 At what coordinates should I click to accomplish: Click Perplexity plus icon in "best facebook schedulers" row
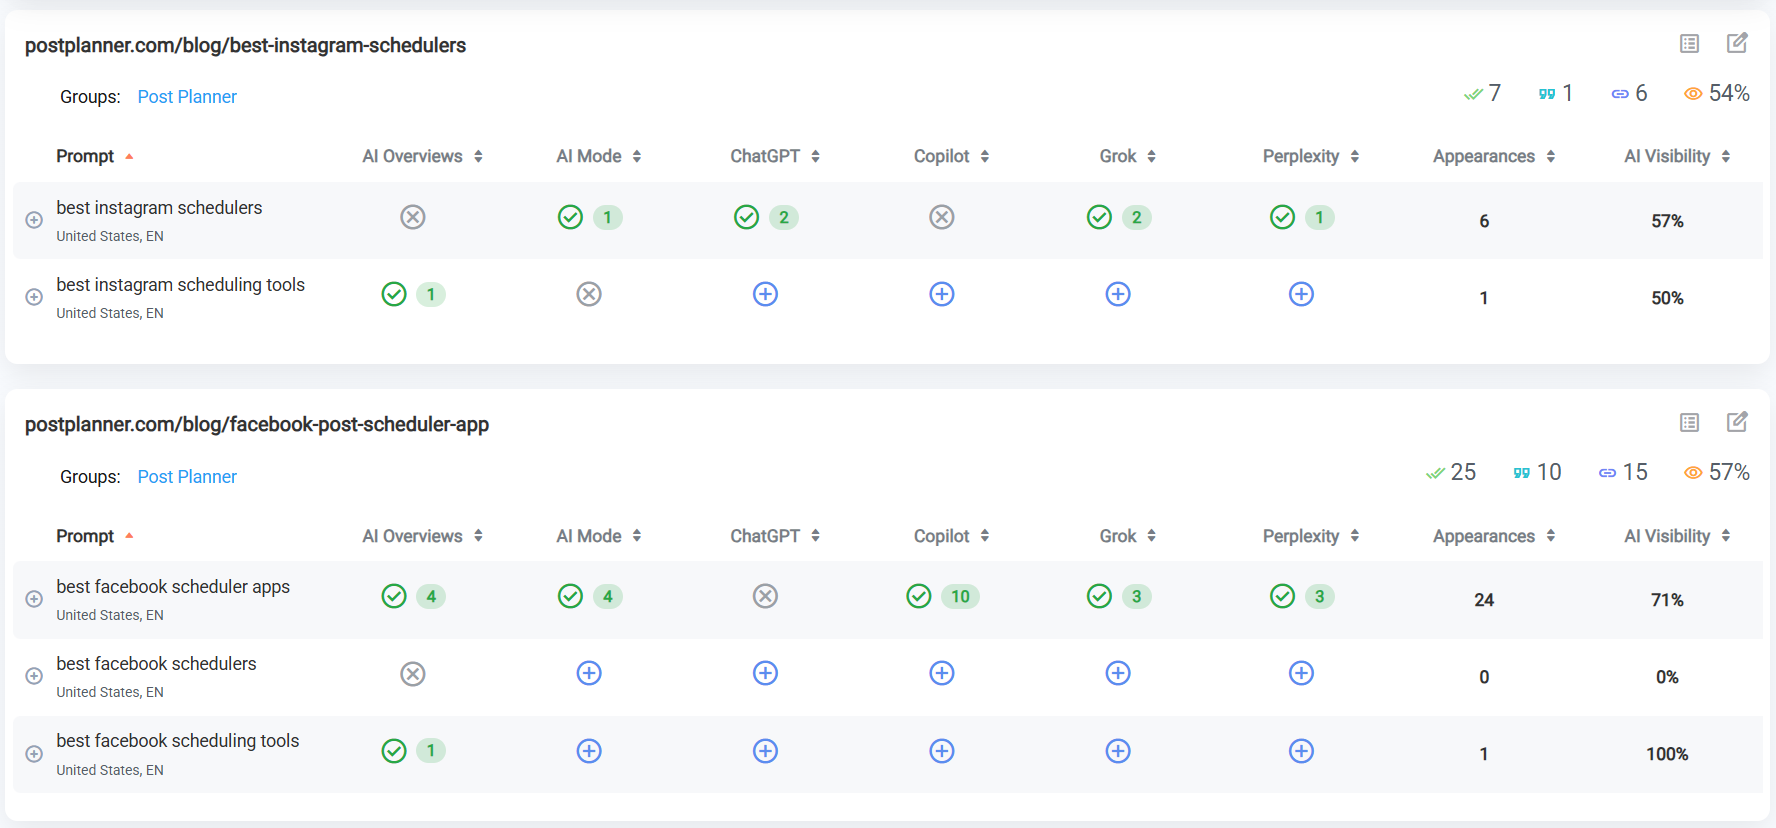click(x=1301, y=673)
